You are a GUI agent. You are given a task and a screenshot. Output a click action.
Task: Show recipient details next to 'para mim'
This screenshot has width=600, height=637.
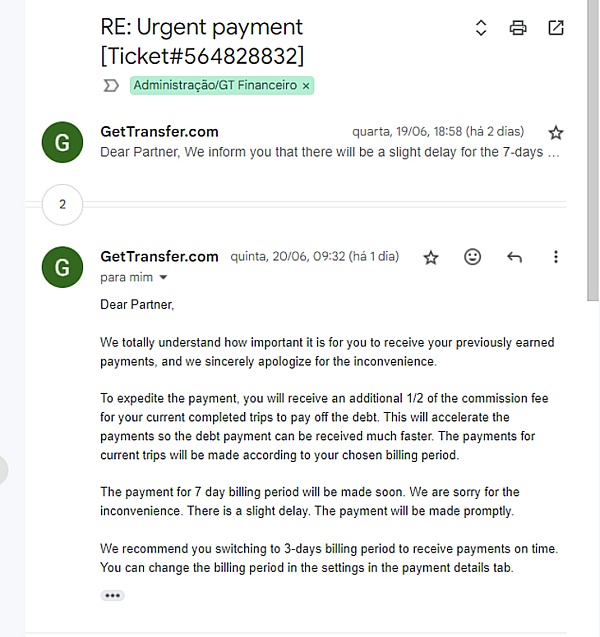[163, 278]
